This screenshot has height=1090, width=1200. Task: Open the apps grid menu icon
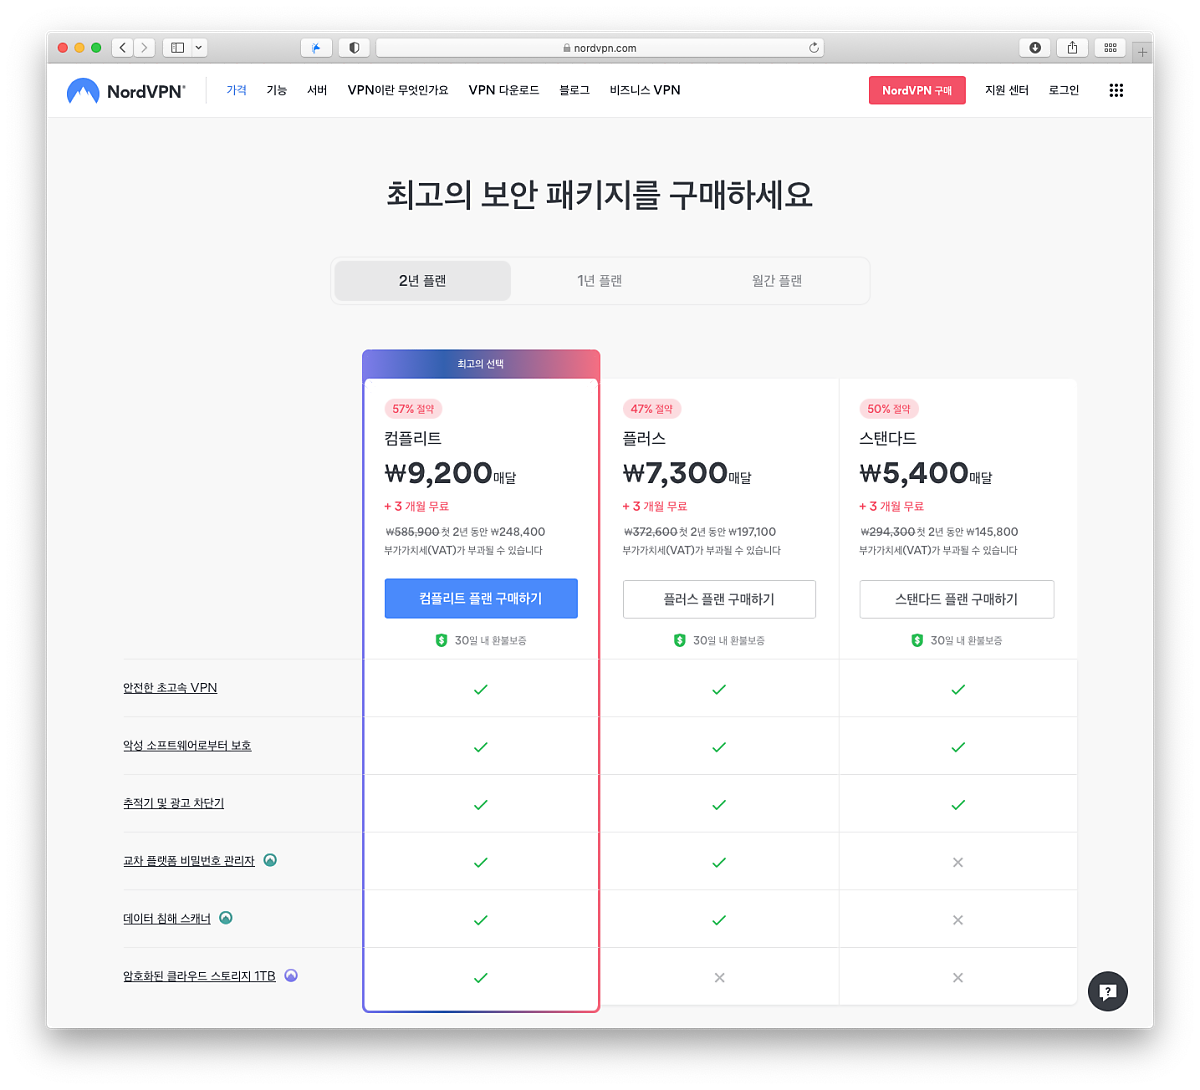click(1116, 90)
